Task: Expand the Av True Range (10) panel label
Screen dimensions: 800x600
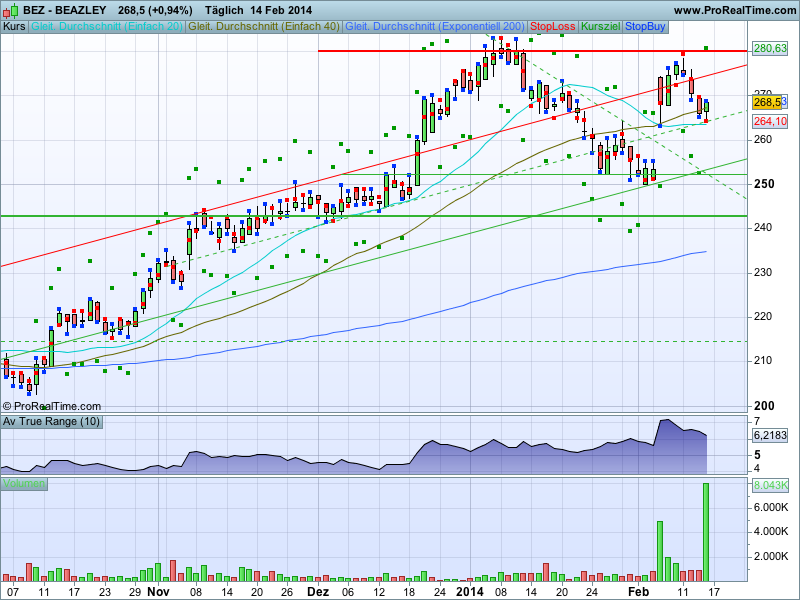Action: click(50, 421)
